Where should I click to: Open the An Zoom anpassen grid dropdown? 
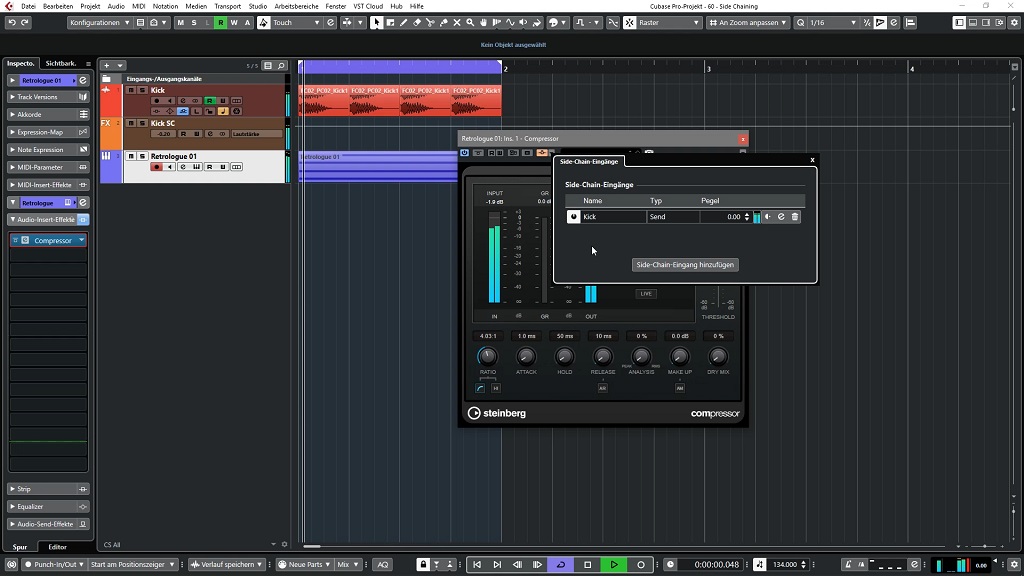pyautogui.click(x=748, y=23)
